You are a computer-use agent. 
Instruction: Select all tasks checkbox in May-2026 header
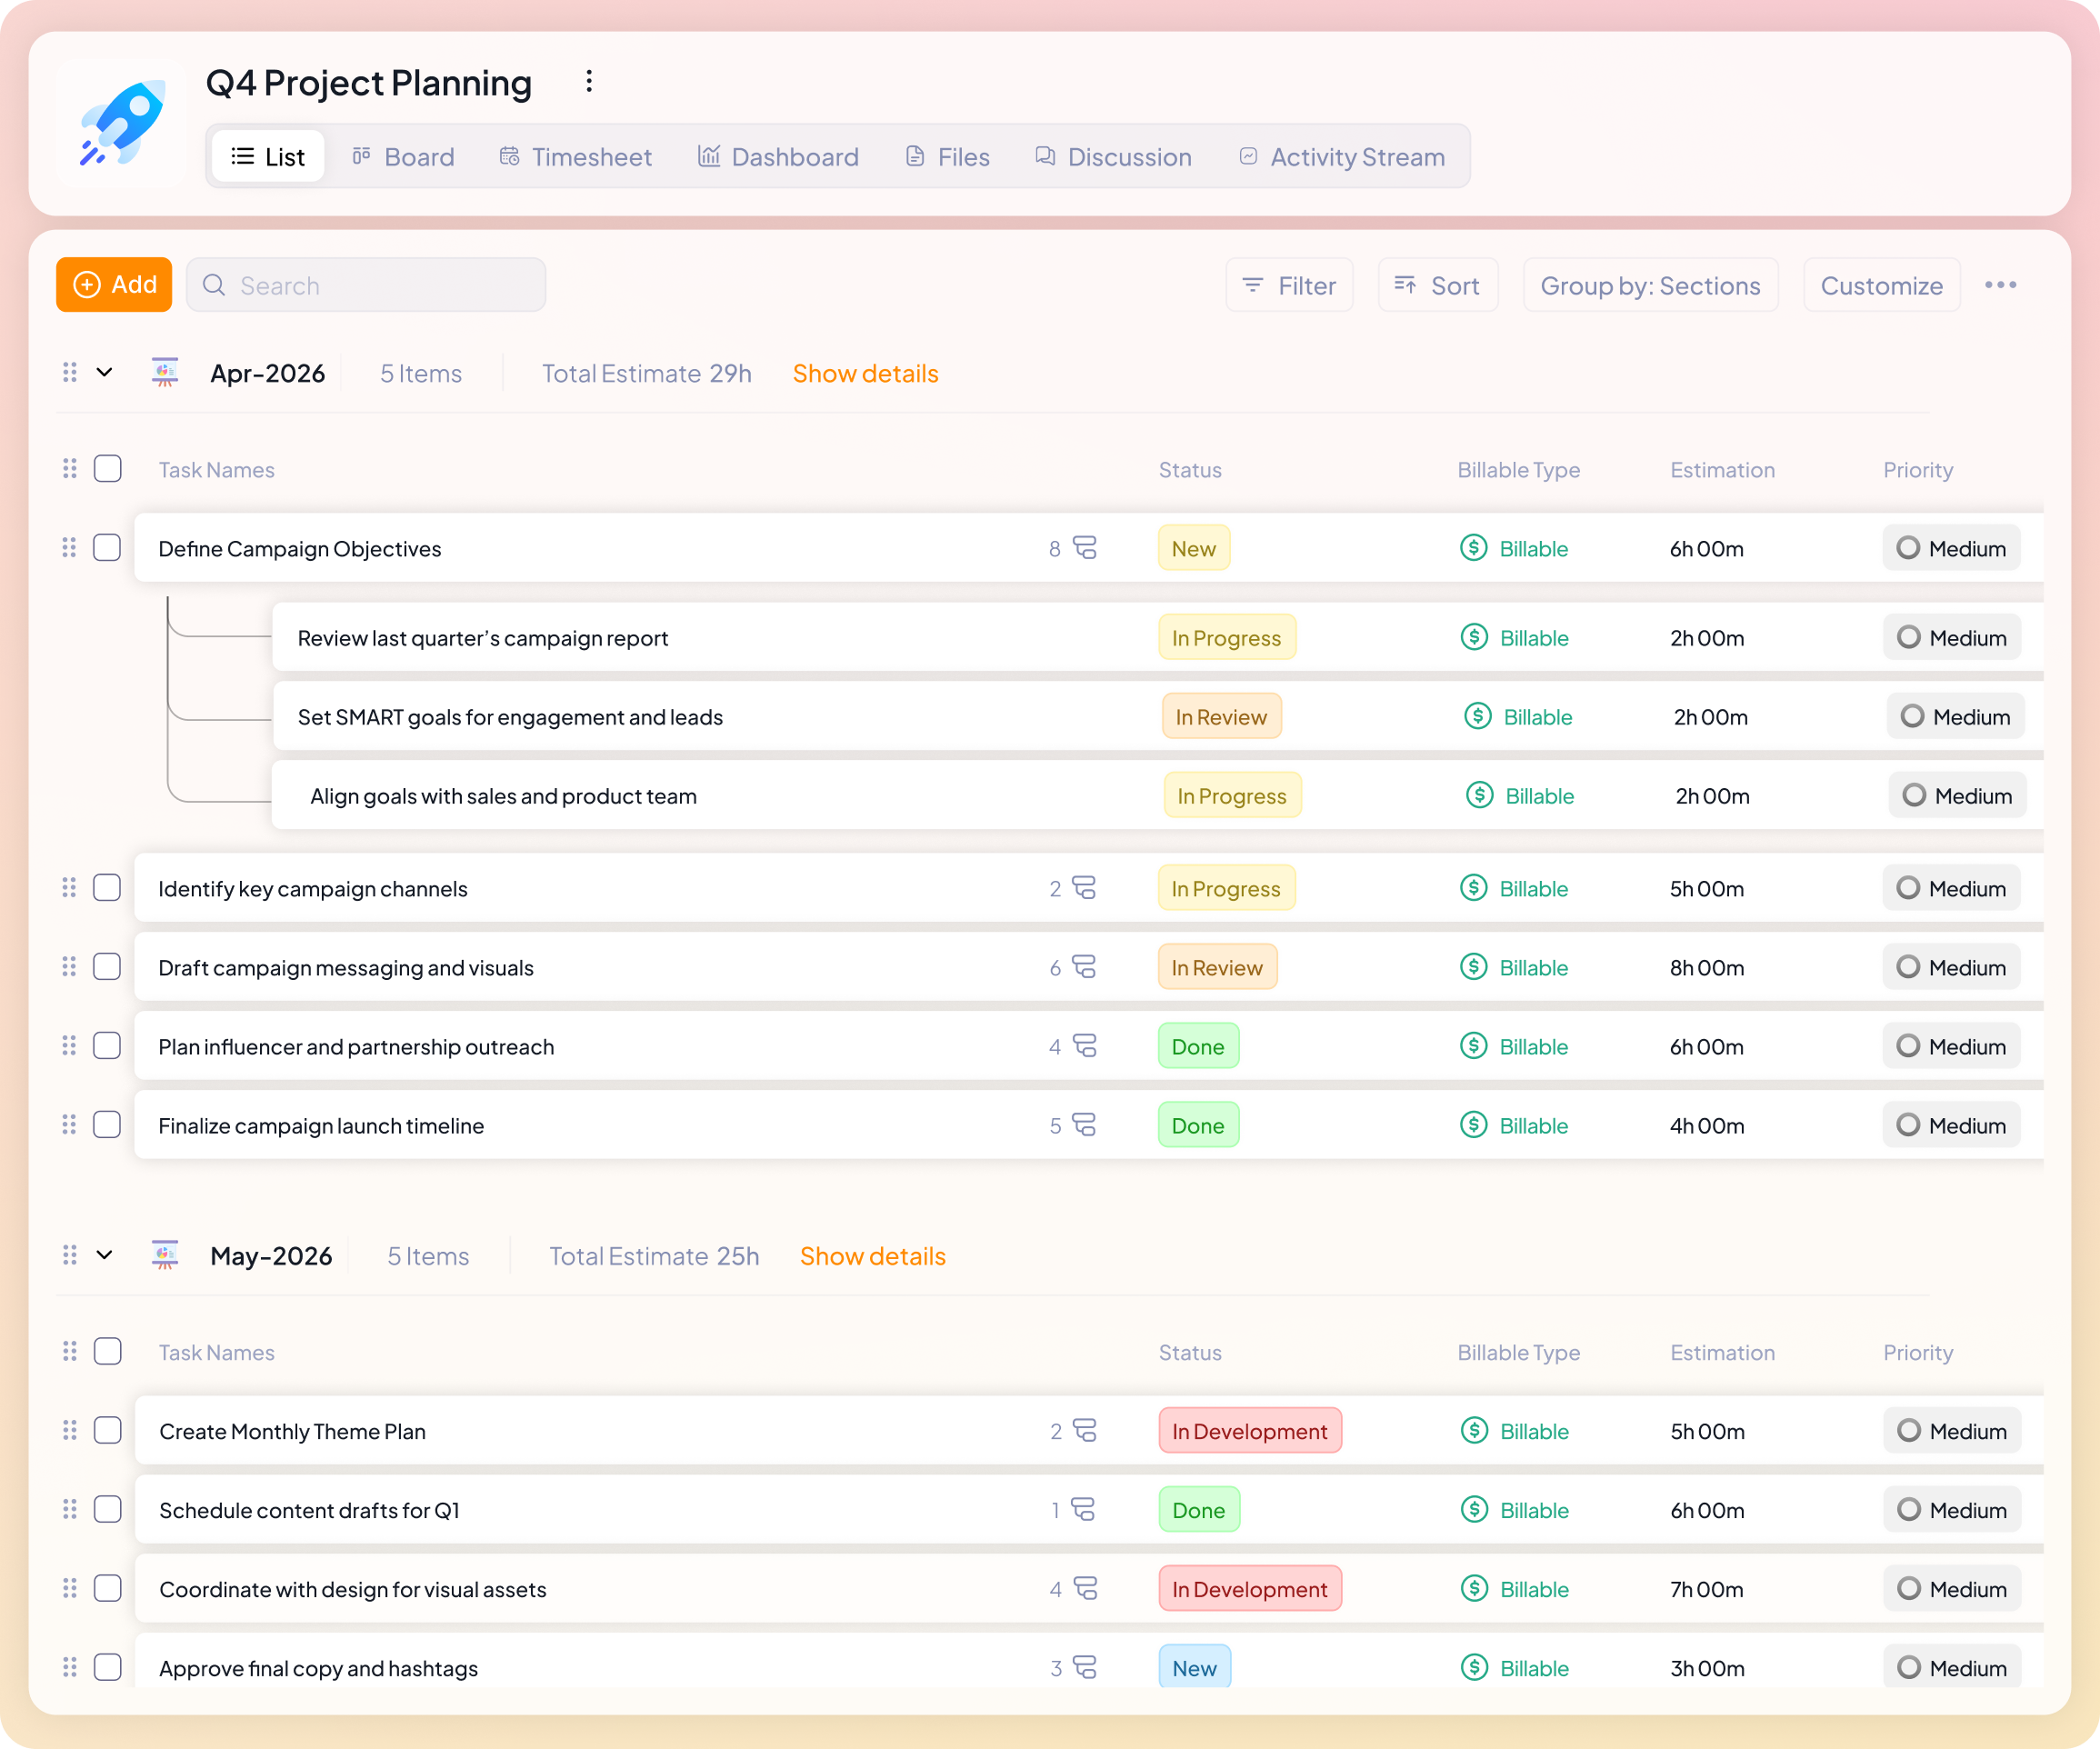pos(108,1352)
